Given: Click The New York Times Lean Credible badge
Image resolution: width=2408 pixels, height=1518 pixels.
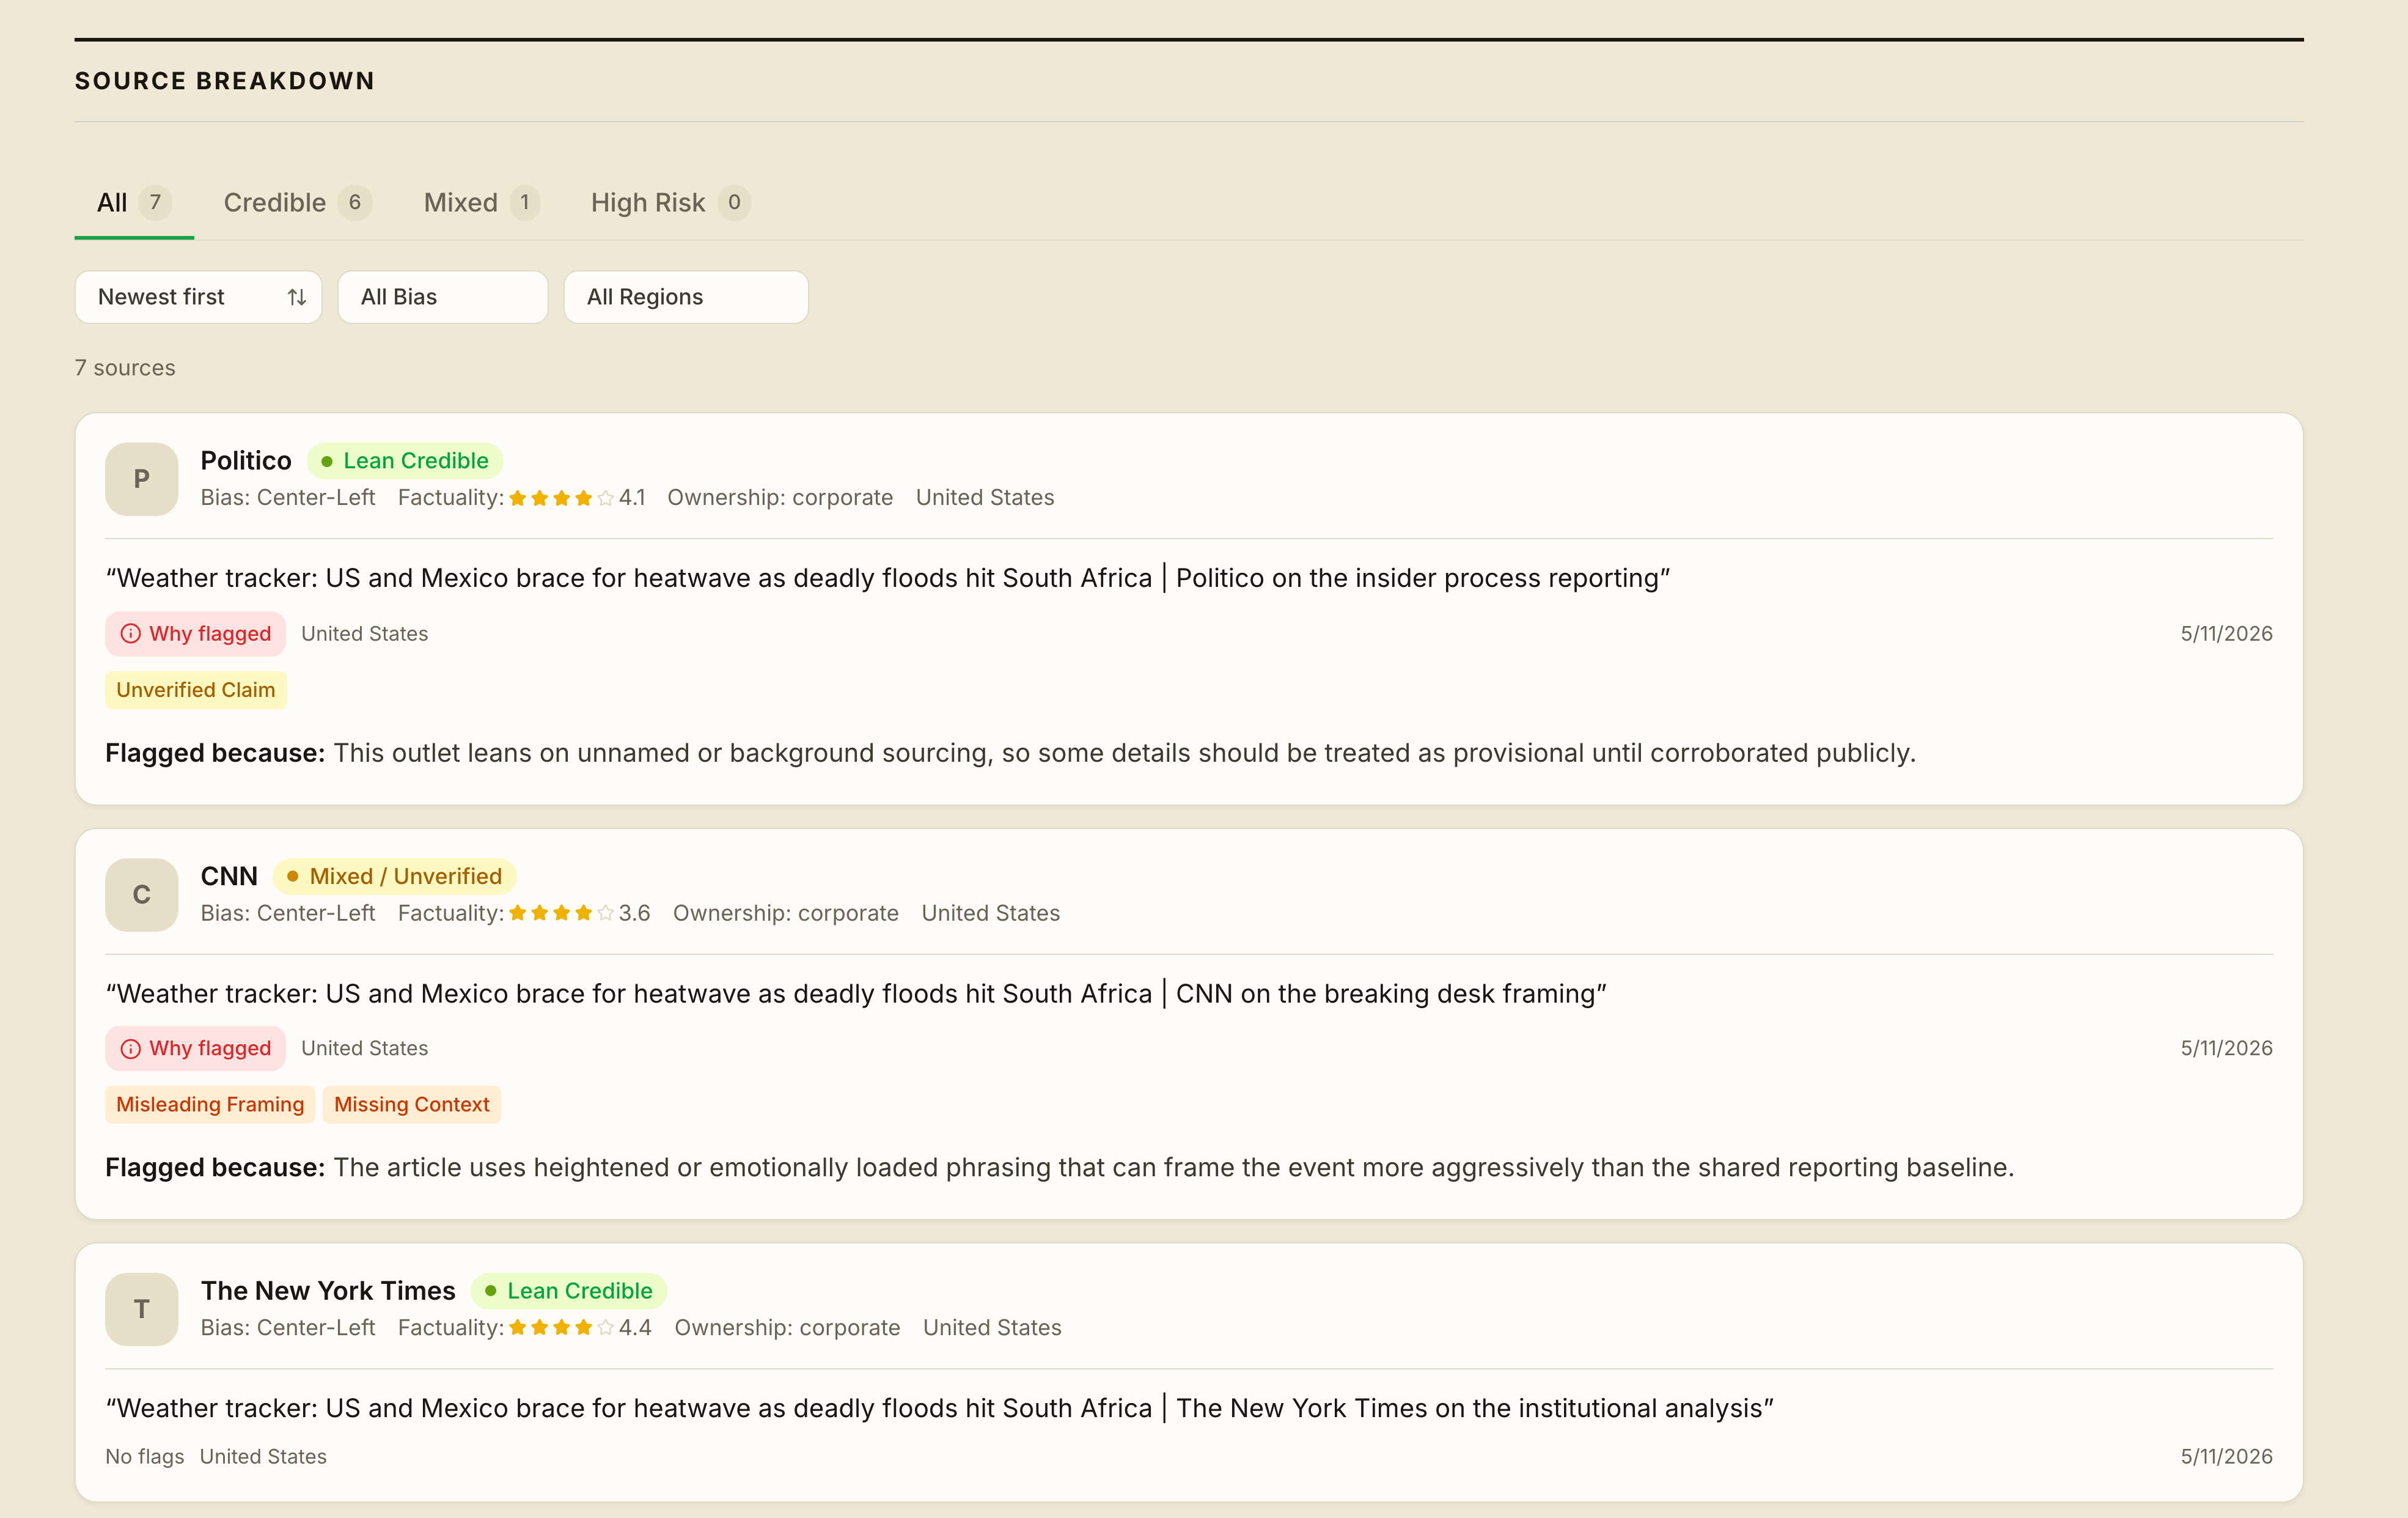Looking at the screenshot, I should click(569, 1291).
